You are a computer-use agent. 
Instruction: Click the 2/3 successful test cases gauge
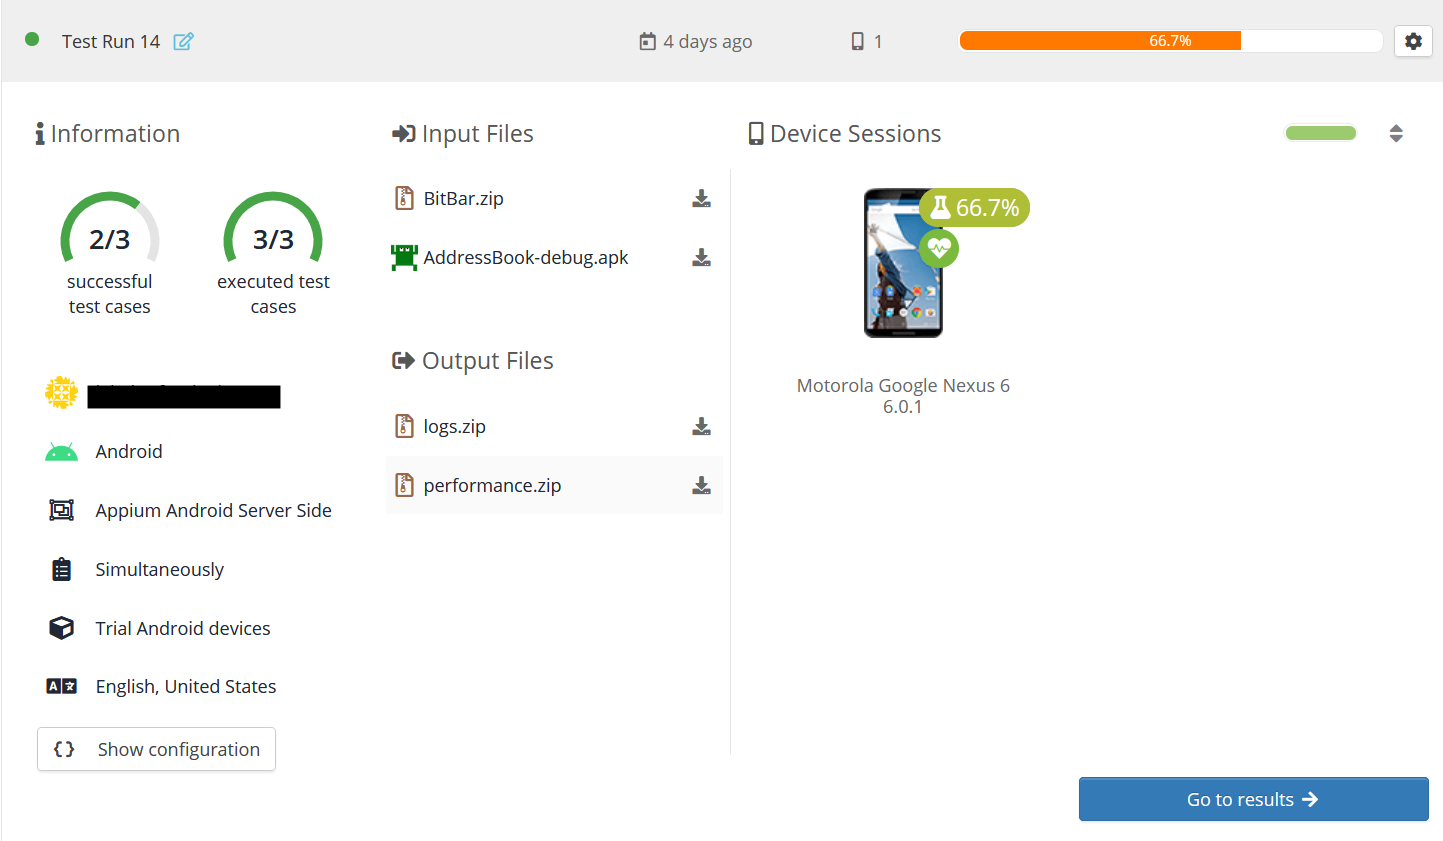point(110,238)
